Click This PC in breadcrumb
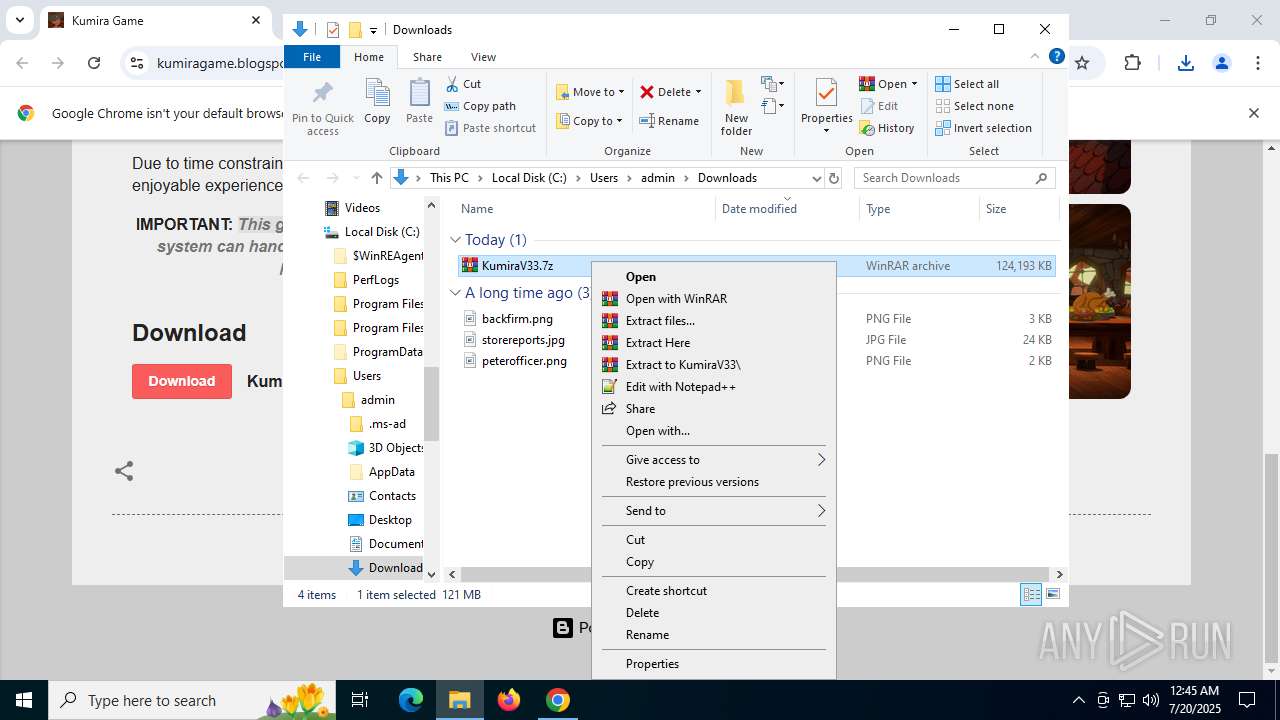1280x720 pixels. pyautogui.click(x=449, y=178)
